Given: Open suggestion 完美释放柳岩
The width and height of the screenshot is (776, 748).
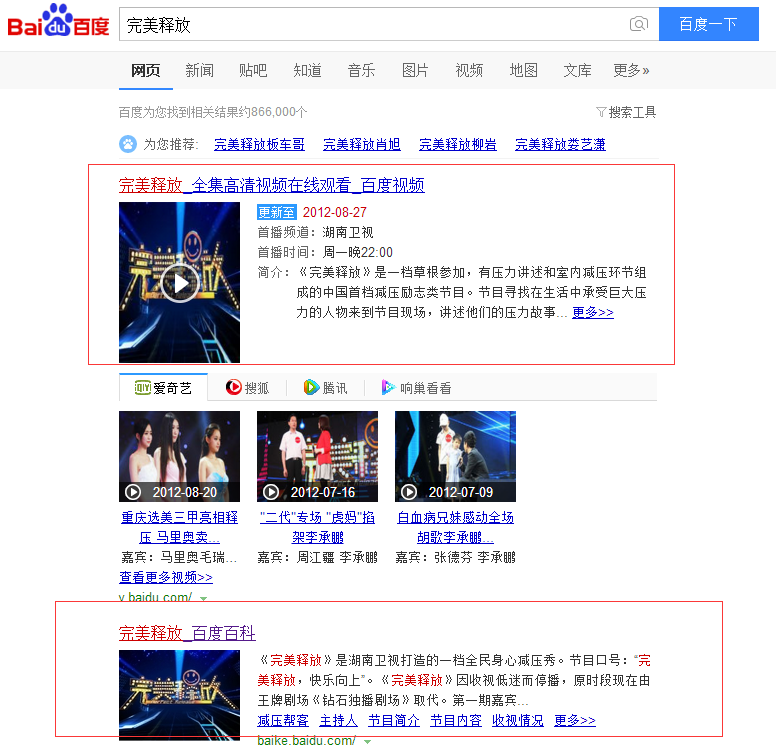Looking at the screenshot, I should pyautogui.click(x=458, y=144).
